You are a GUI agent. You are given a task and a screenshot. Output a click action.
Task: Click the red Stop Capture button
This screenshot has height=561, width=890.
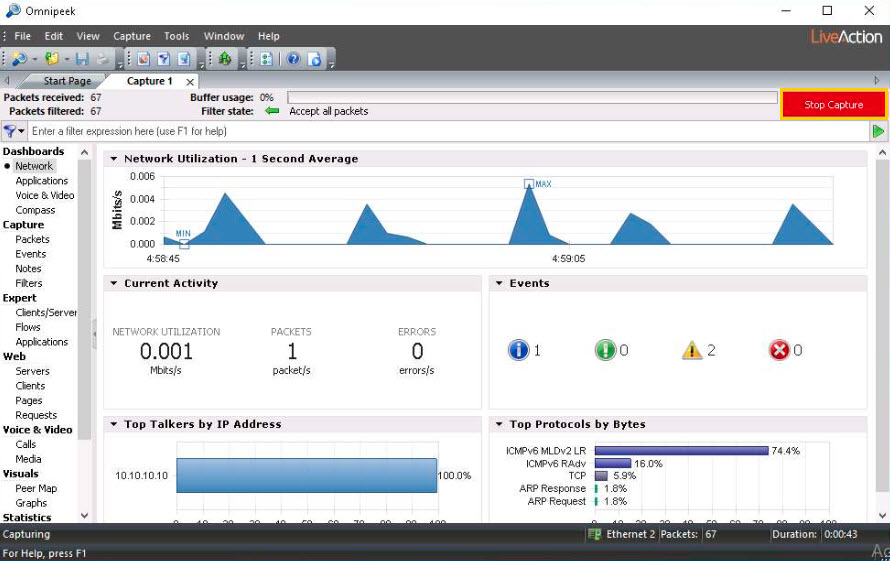833,104
